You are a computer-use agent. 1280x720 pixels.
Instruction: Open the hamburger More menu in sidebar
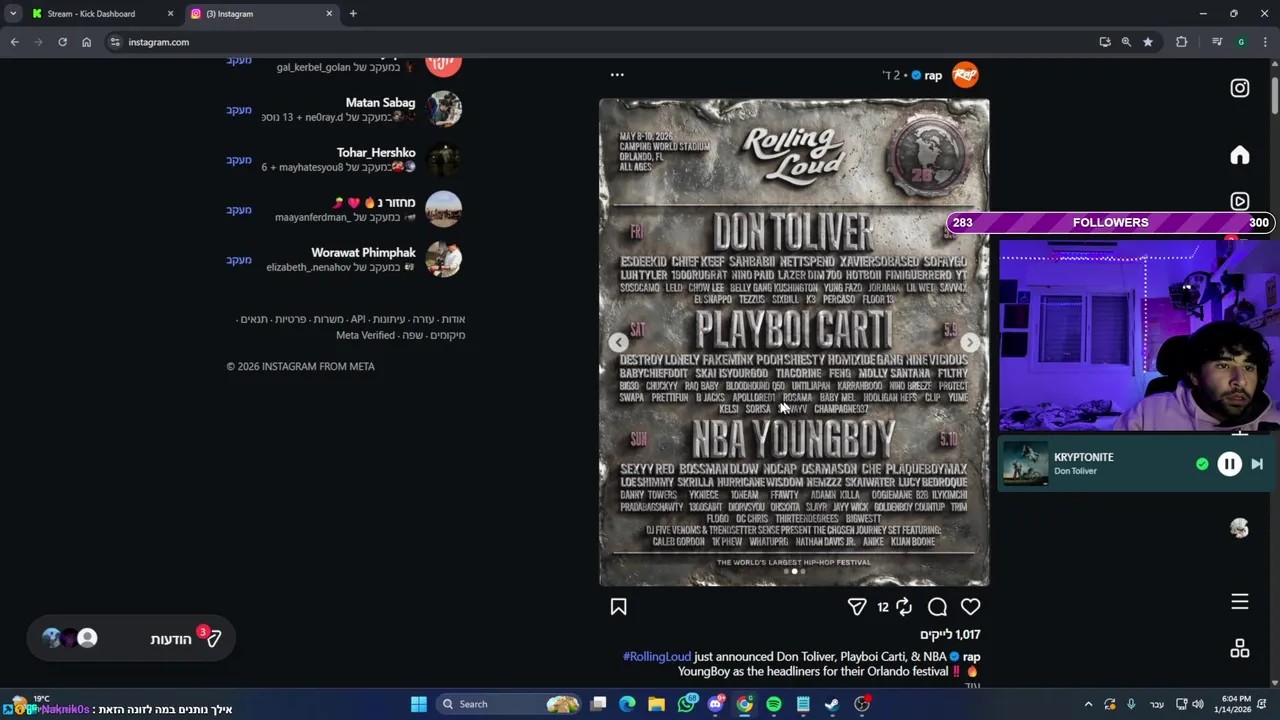coord(1239,602)
